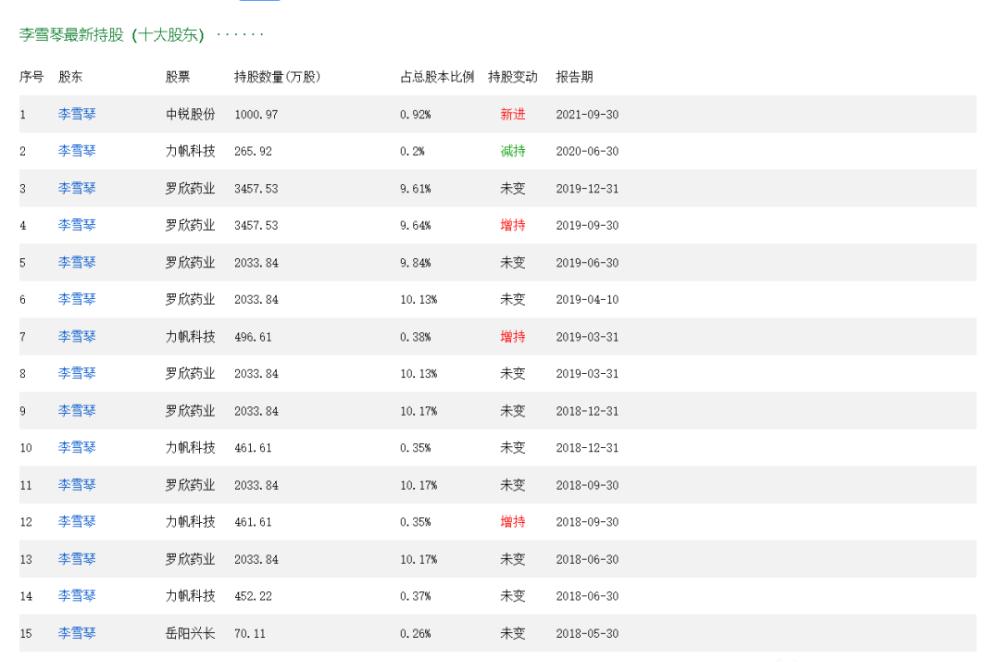1000x662 pixels.
Task: Select the 0.38% ratio cell
Action: pos(415,337)
